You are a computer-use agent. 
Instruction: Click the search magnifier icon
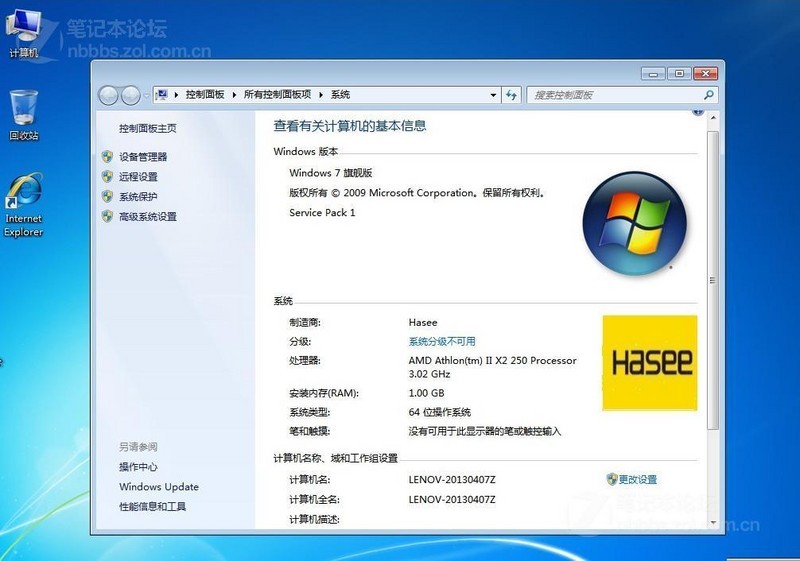[708, 95]
